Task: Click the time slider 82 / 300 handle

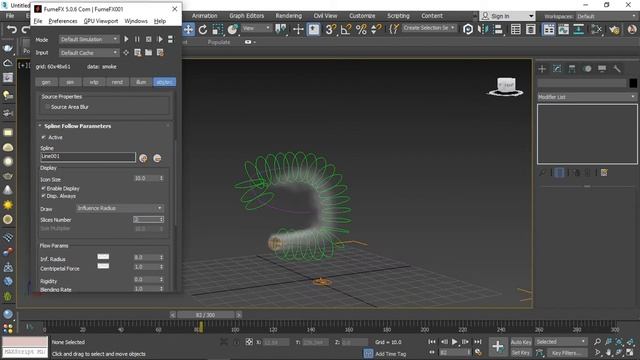Action: (x=206, y=315)
